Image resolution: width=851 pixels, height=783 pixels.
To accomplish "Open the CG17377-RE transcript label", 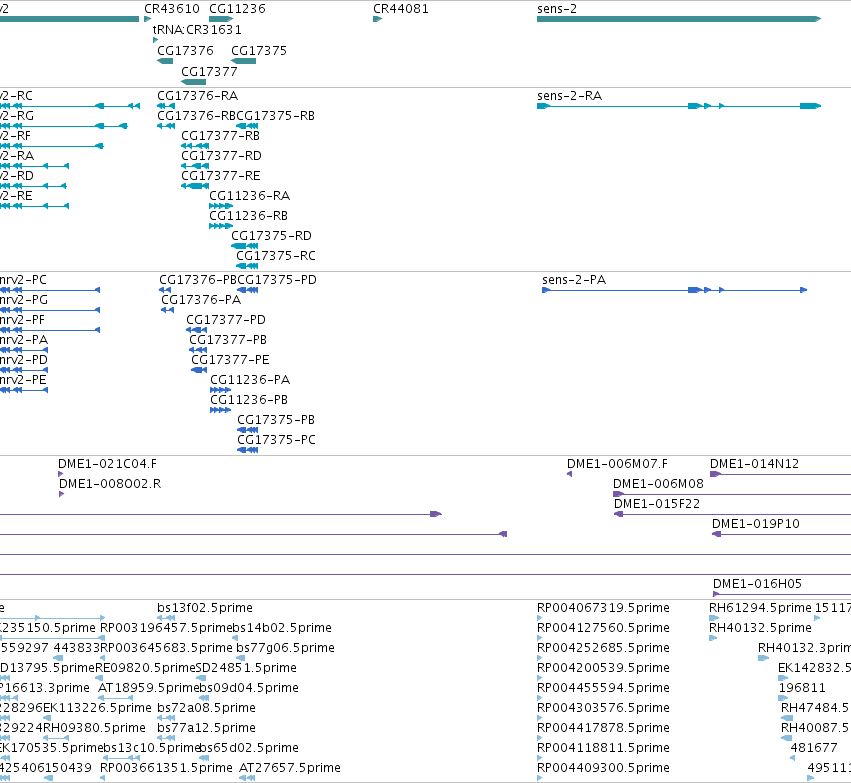I will (x=221, y=176).
